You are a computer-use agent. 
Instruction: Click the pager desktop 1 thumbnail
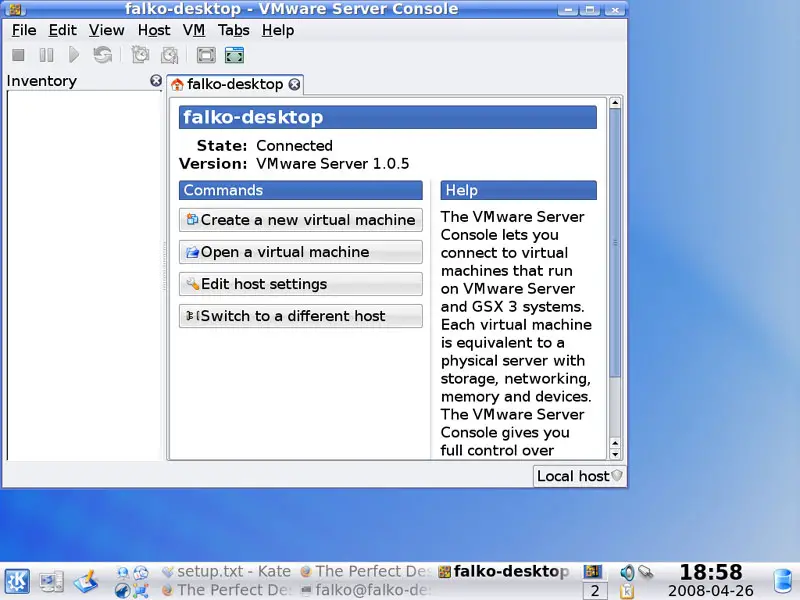point(595,572)
